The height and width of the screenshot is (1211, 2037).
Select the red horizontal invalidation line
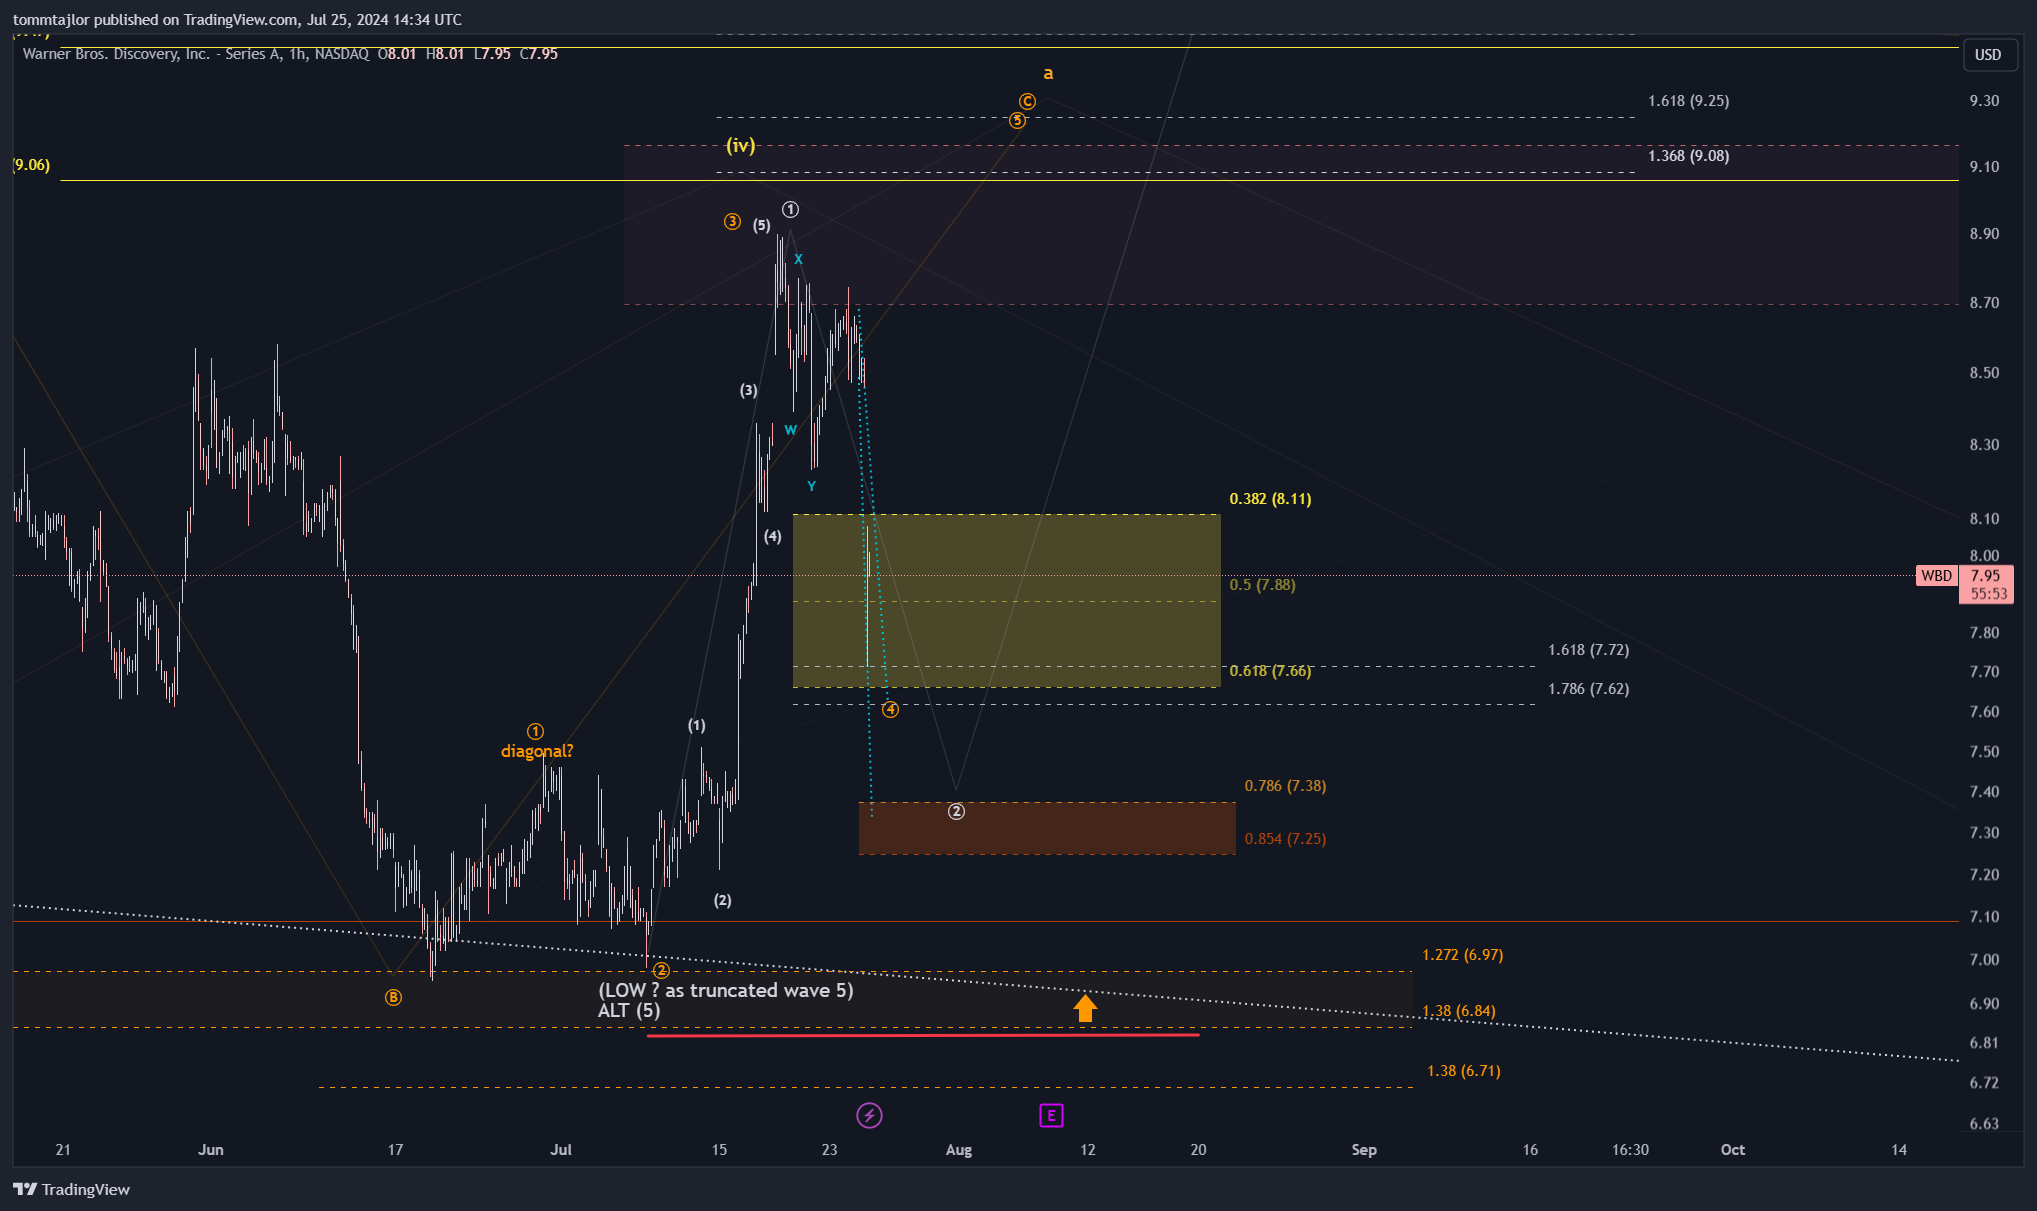tap(923, 1035)
